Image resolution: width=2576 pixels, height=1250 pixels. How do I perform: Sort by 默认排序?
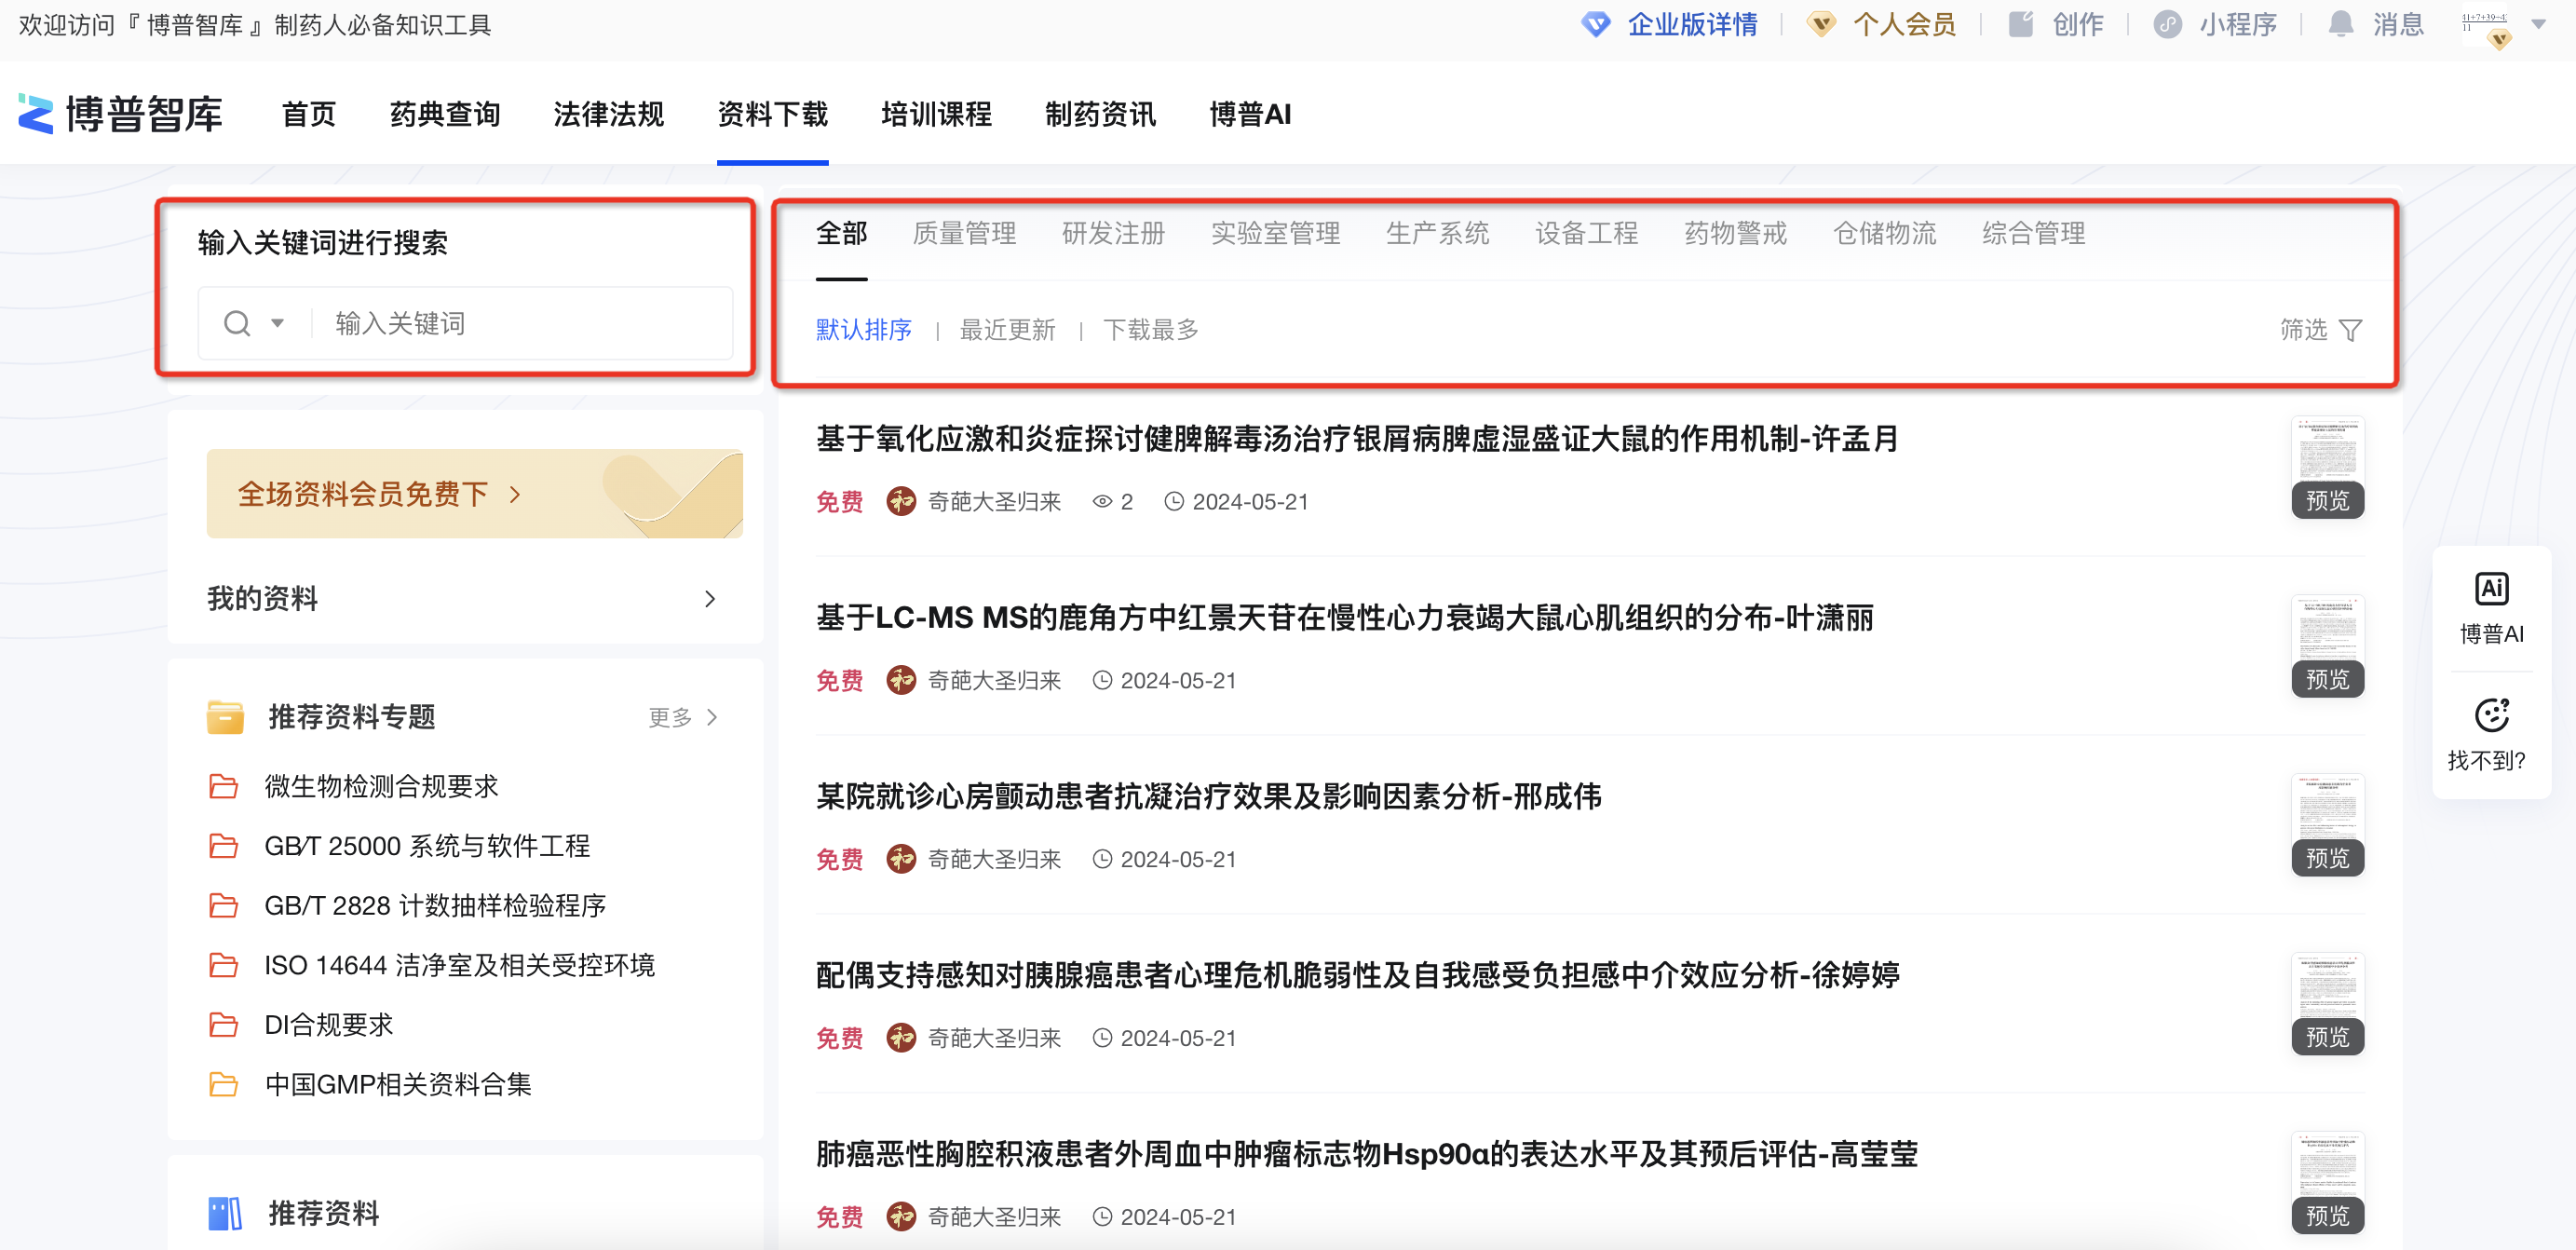pyautogui.click(x=864, y=330)
